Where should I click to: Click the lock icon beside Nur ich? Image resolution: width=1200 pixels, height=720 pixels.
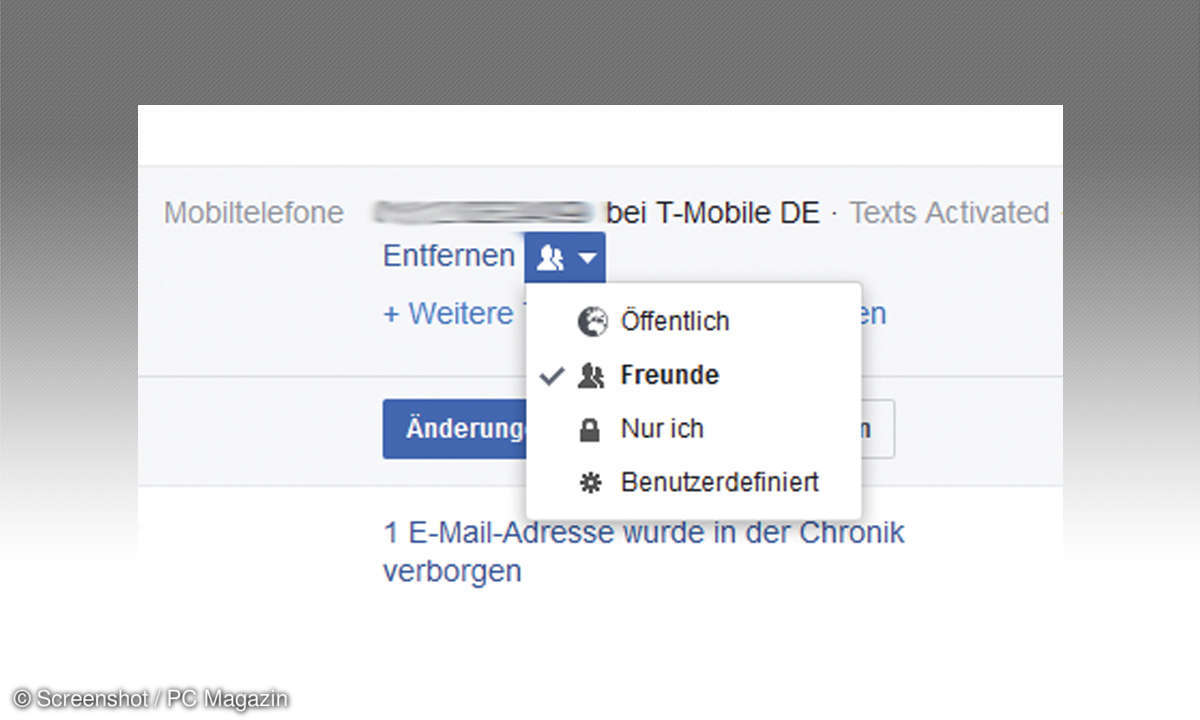coord(591,430)
